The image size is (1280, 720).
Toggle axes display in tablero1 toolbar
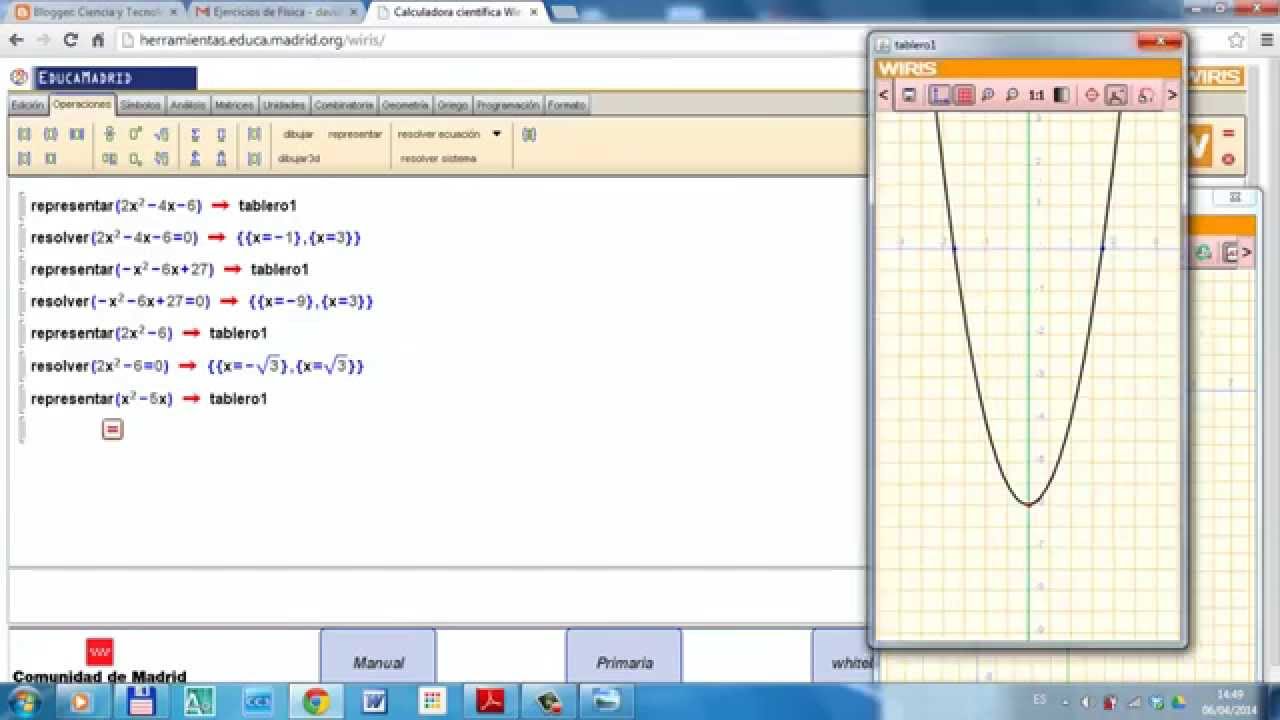pos(939,95)
